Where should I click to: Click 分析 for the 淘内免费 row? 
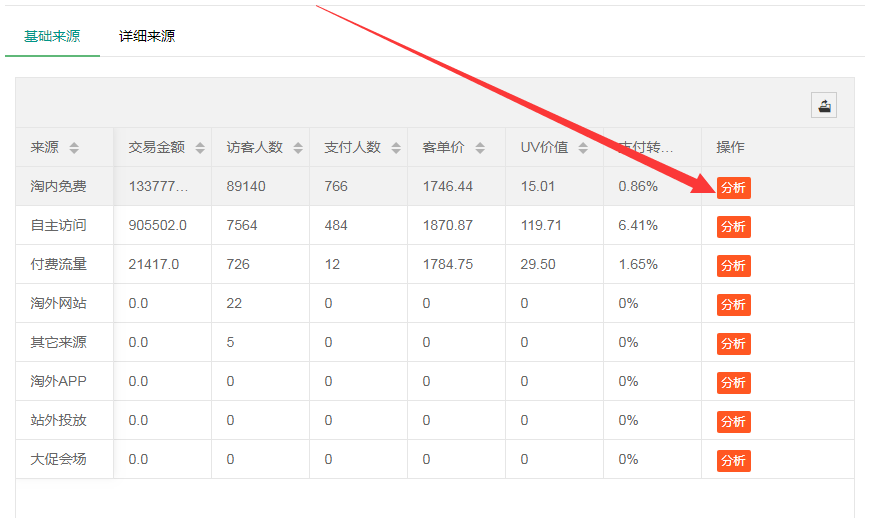pos(734,188)
